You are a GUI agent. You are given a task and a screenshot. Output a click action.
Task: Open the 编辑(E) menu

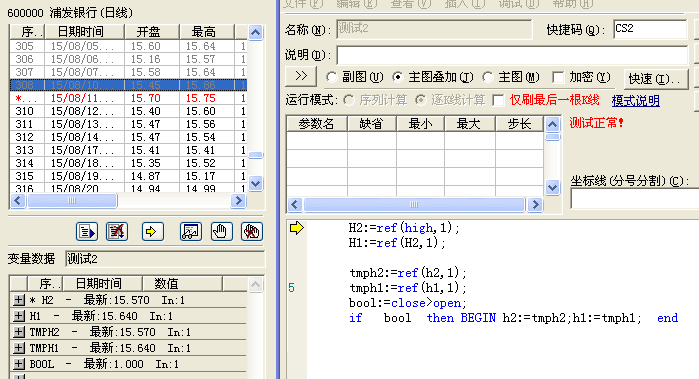(x=357, y=4)
